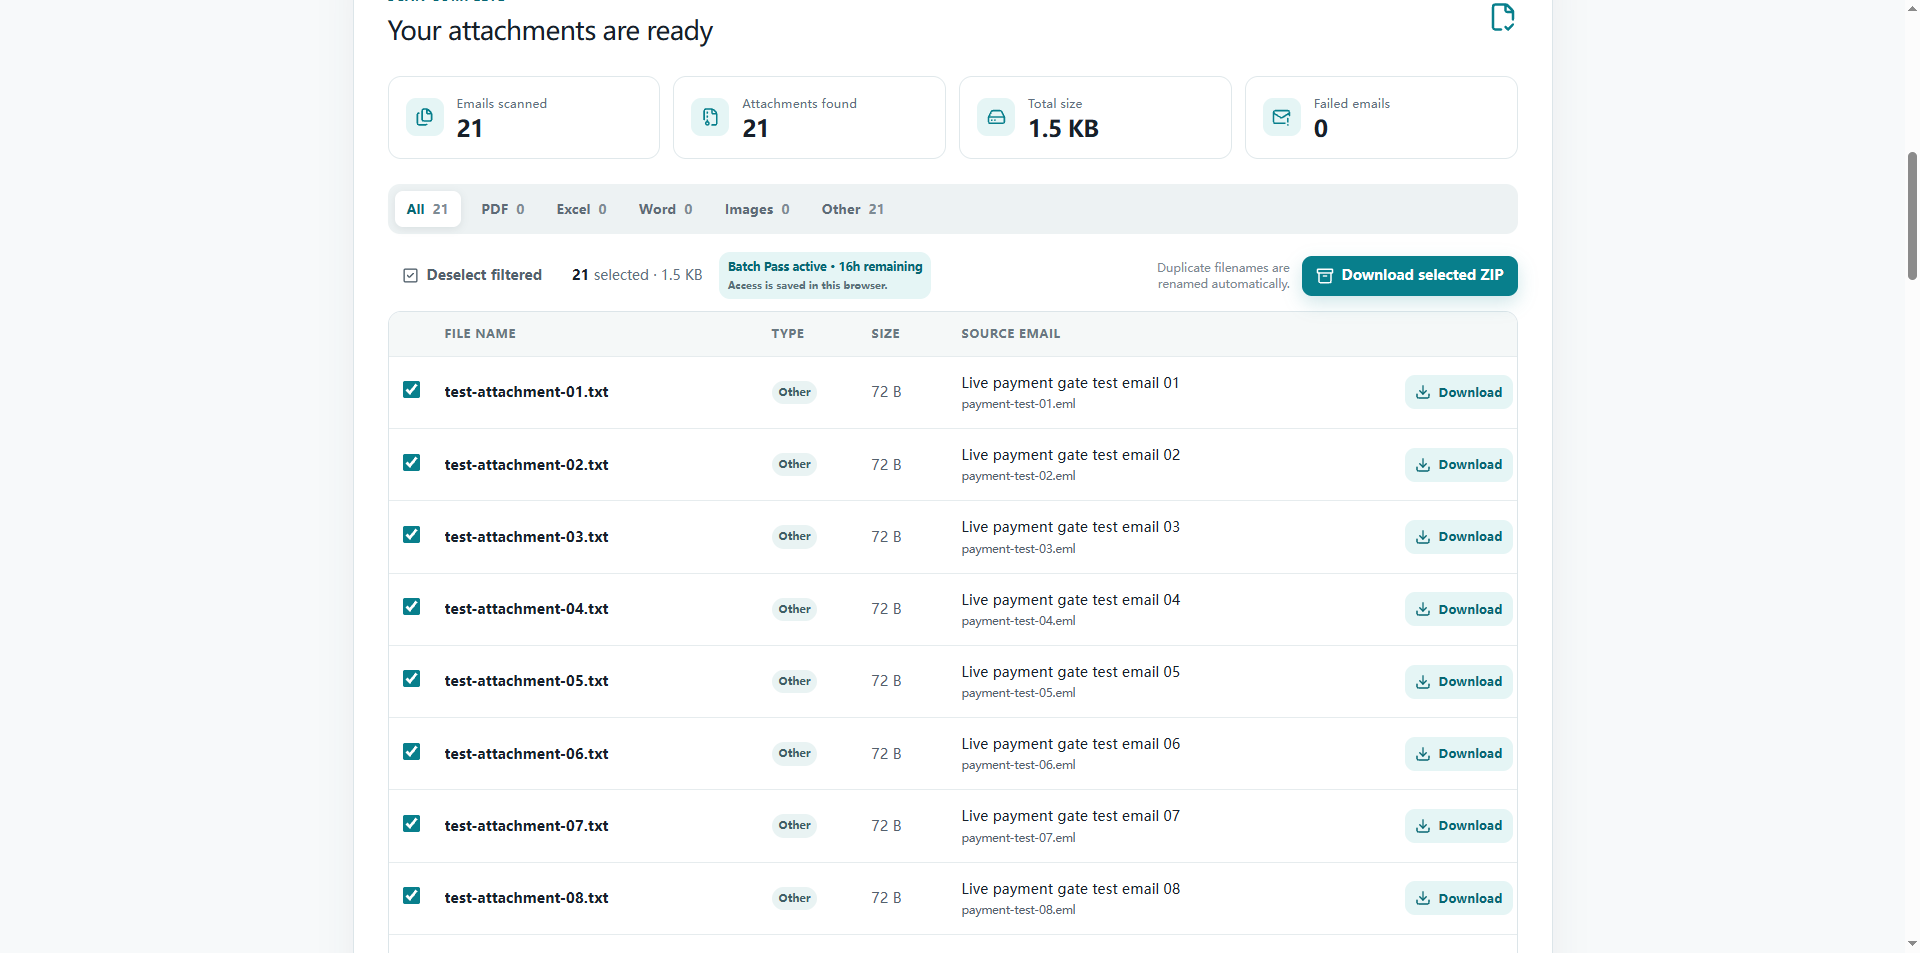Select the Images filter tab

[757, 209]
